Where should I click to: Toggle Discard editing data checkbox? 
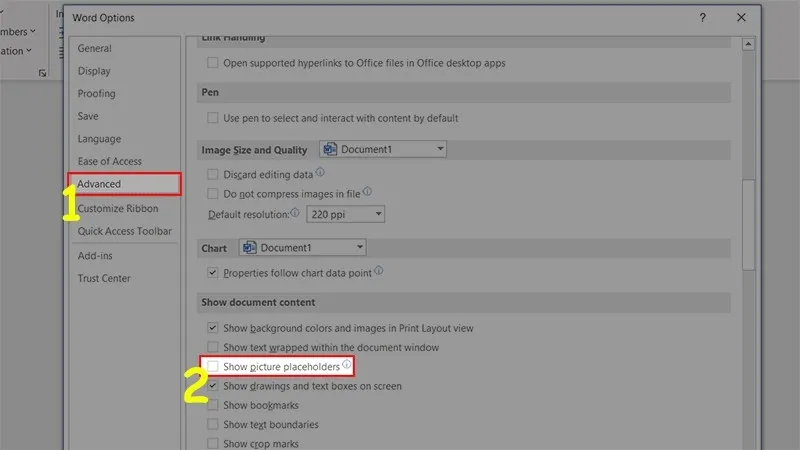212,173
